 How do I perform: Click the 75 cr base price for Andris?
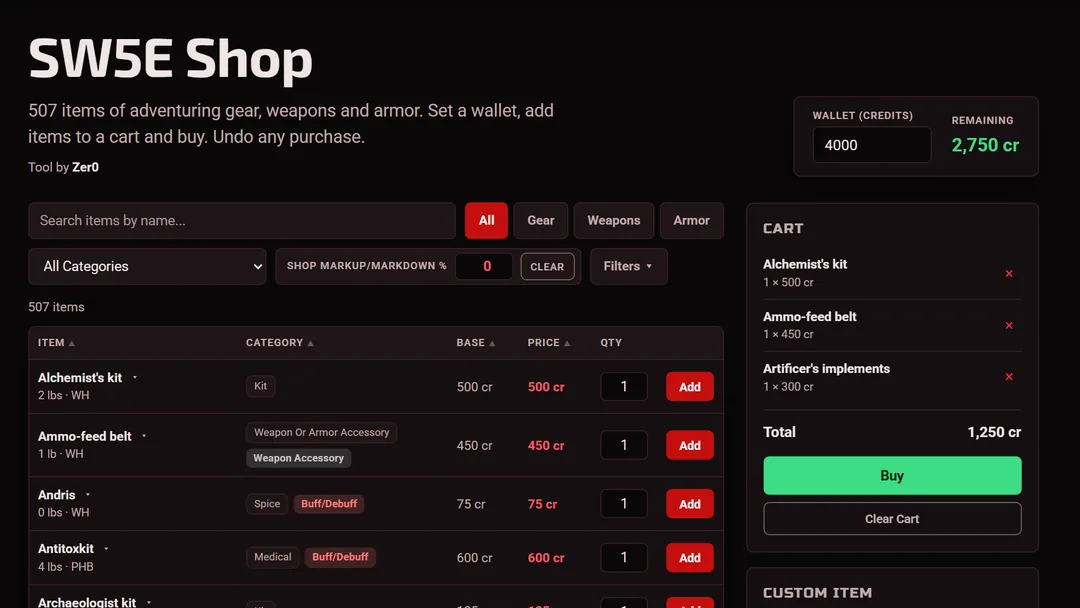click(470, 504)
